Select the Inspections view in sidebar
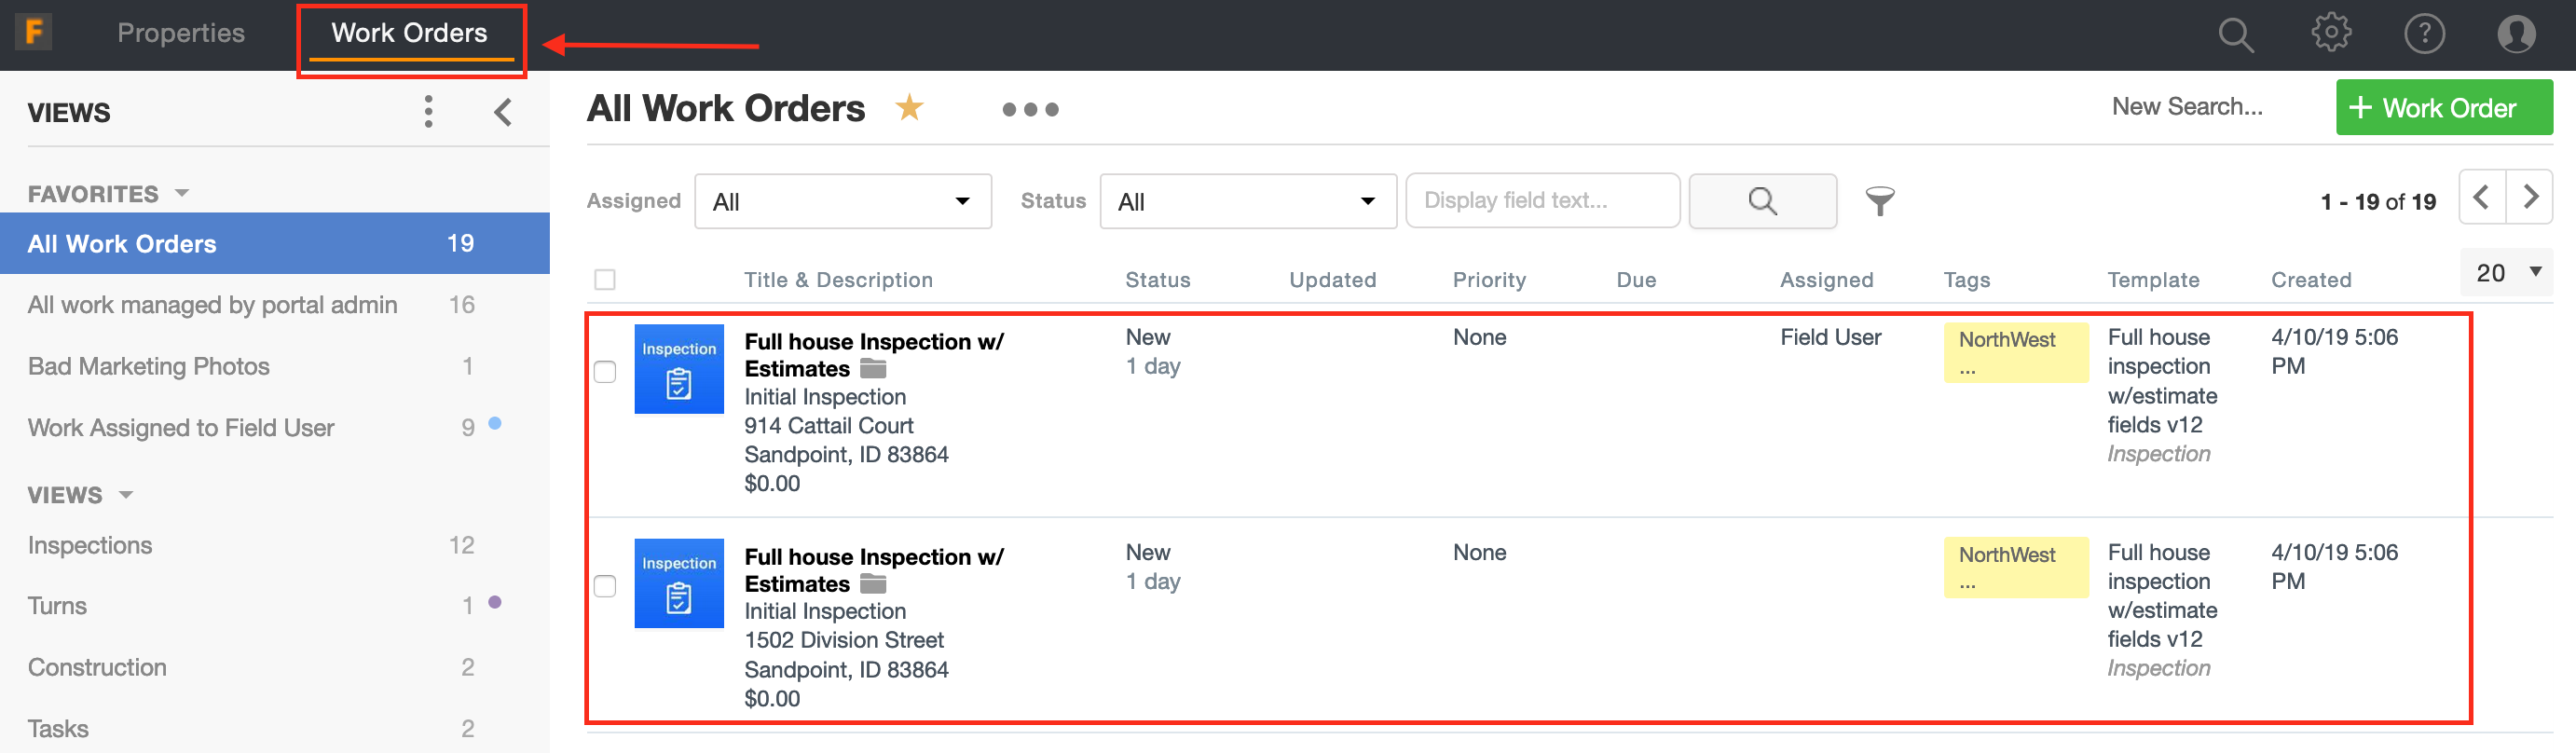Viewport: 2576px width, 753px height. click(90, 545)
